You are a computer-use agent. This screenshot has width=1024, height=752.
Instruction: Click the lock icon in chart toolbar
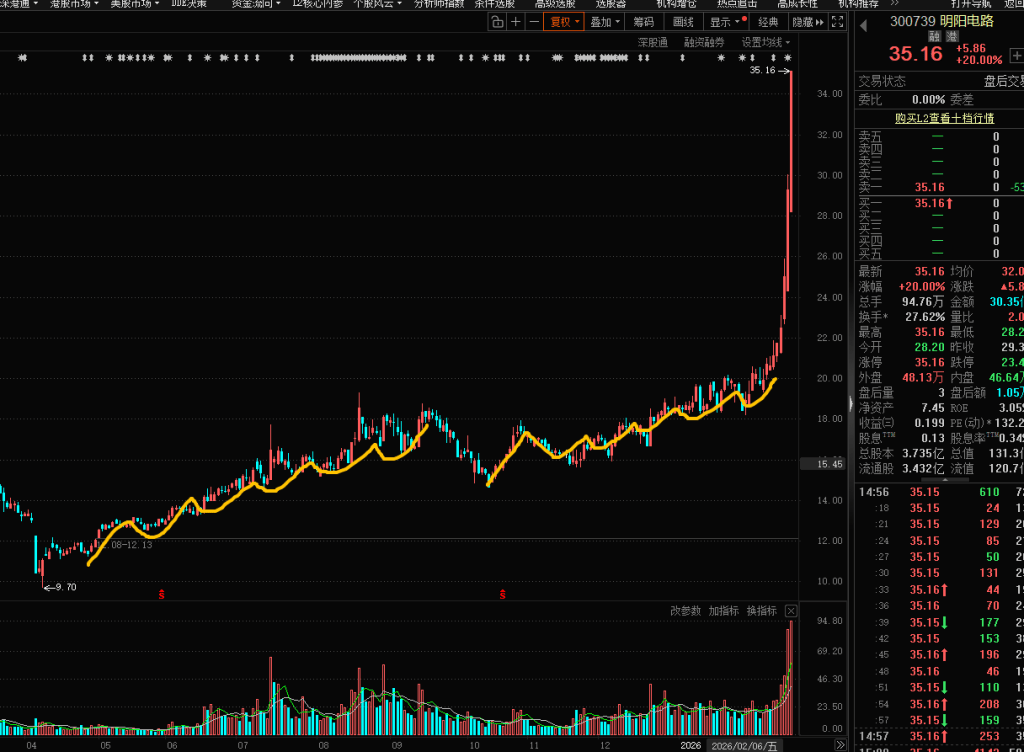[498, 22]
